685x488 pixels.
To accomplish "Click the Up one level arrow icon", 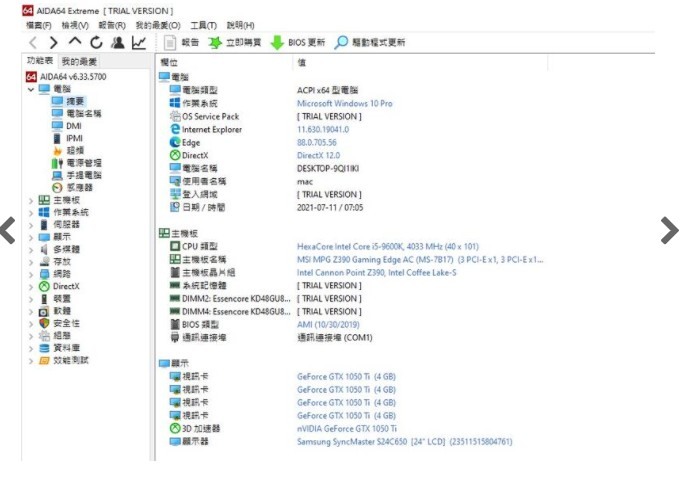I will tap(75, 42).
